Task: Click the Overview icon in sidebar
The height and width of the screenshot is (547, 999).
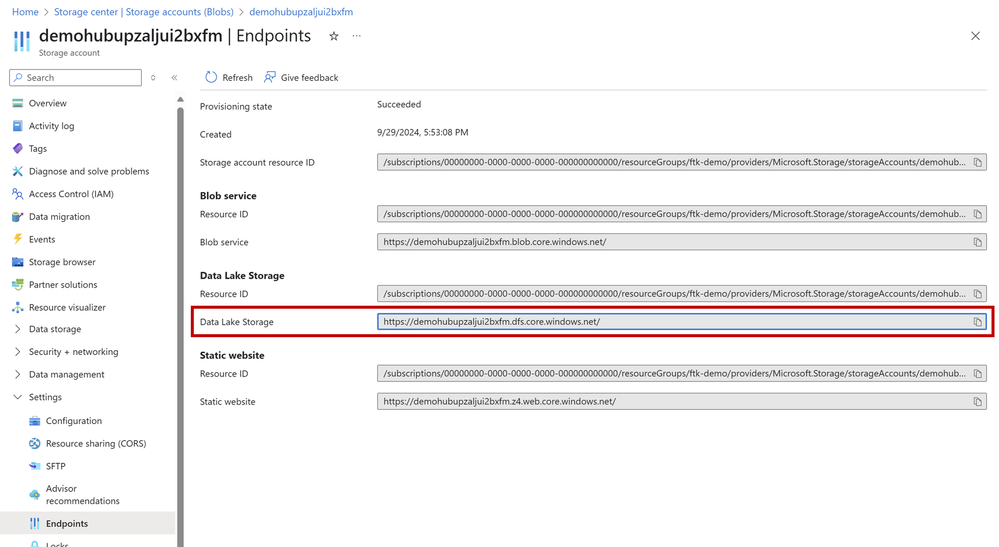Action: point(18,103)
